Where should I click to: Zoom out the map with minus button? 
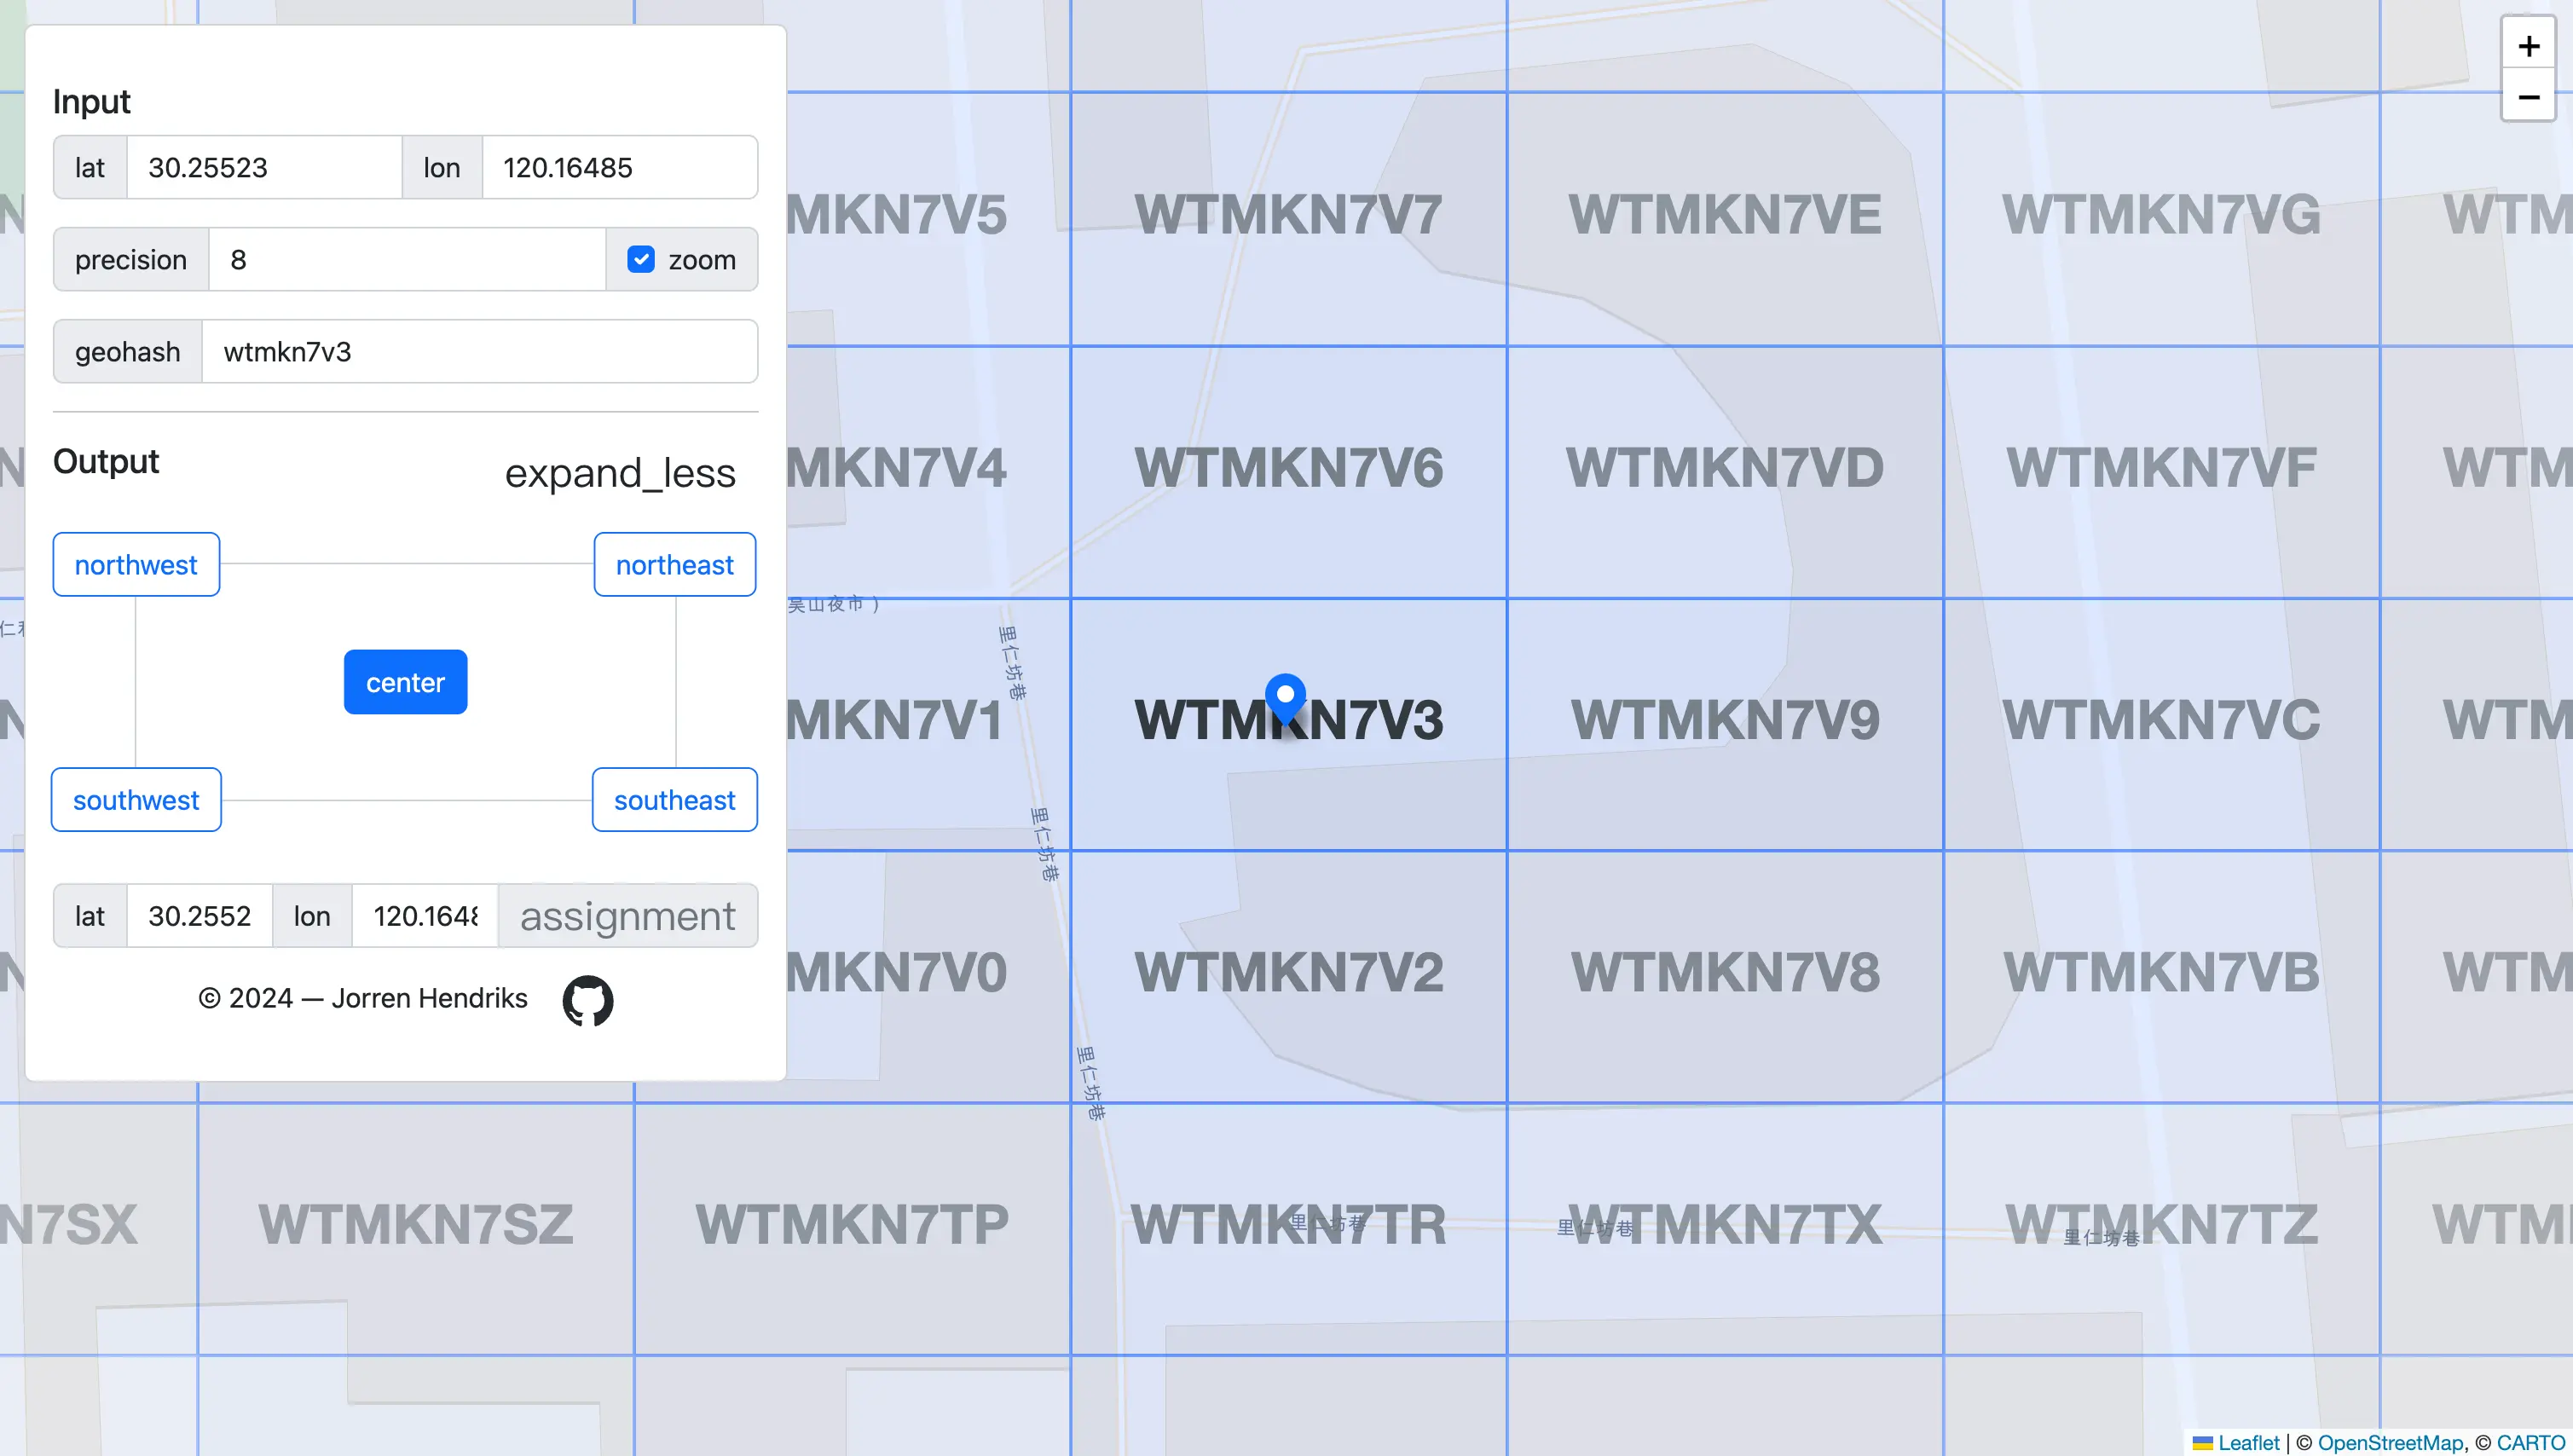(2528, 97)
